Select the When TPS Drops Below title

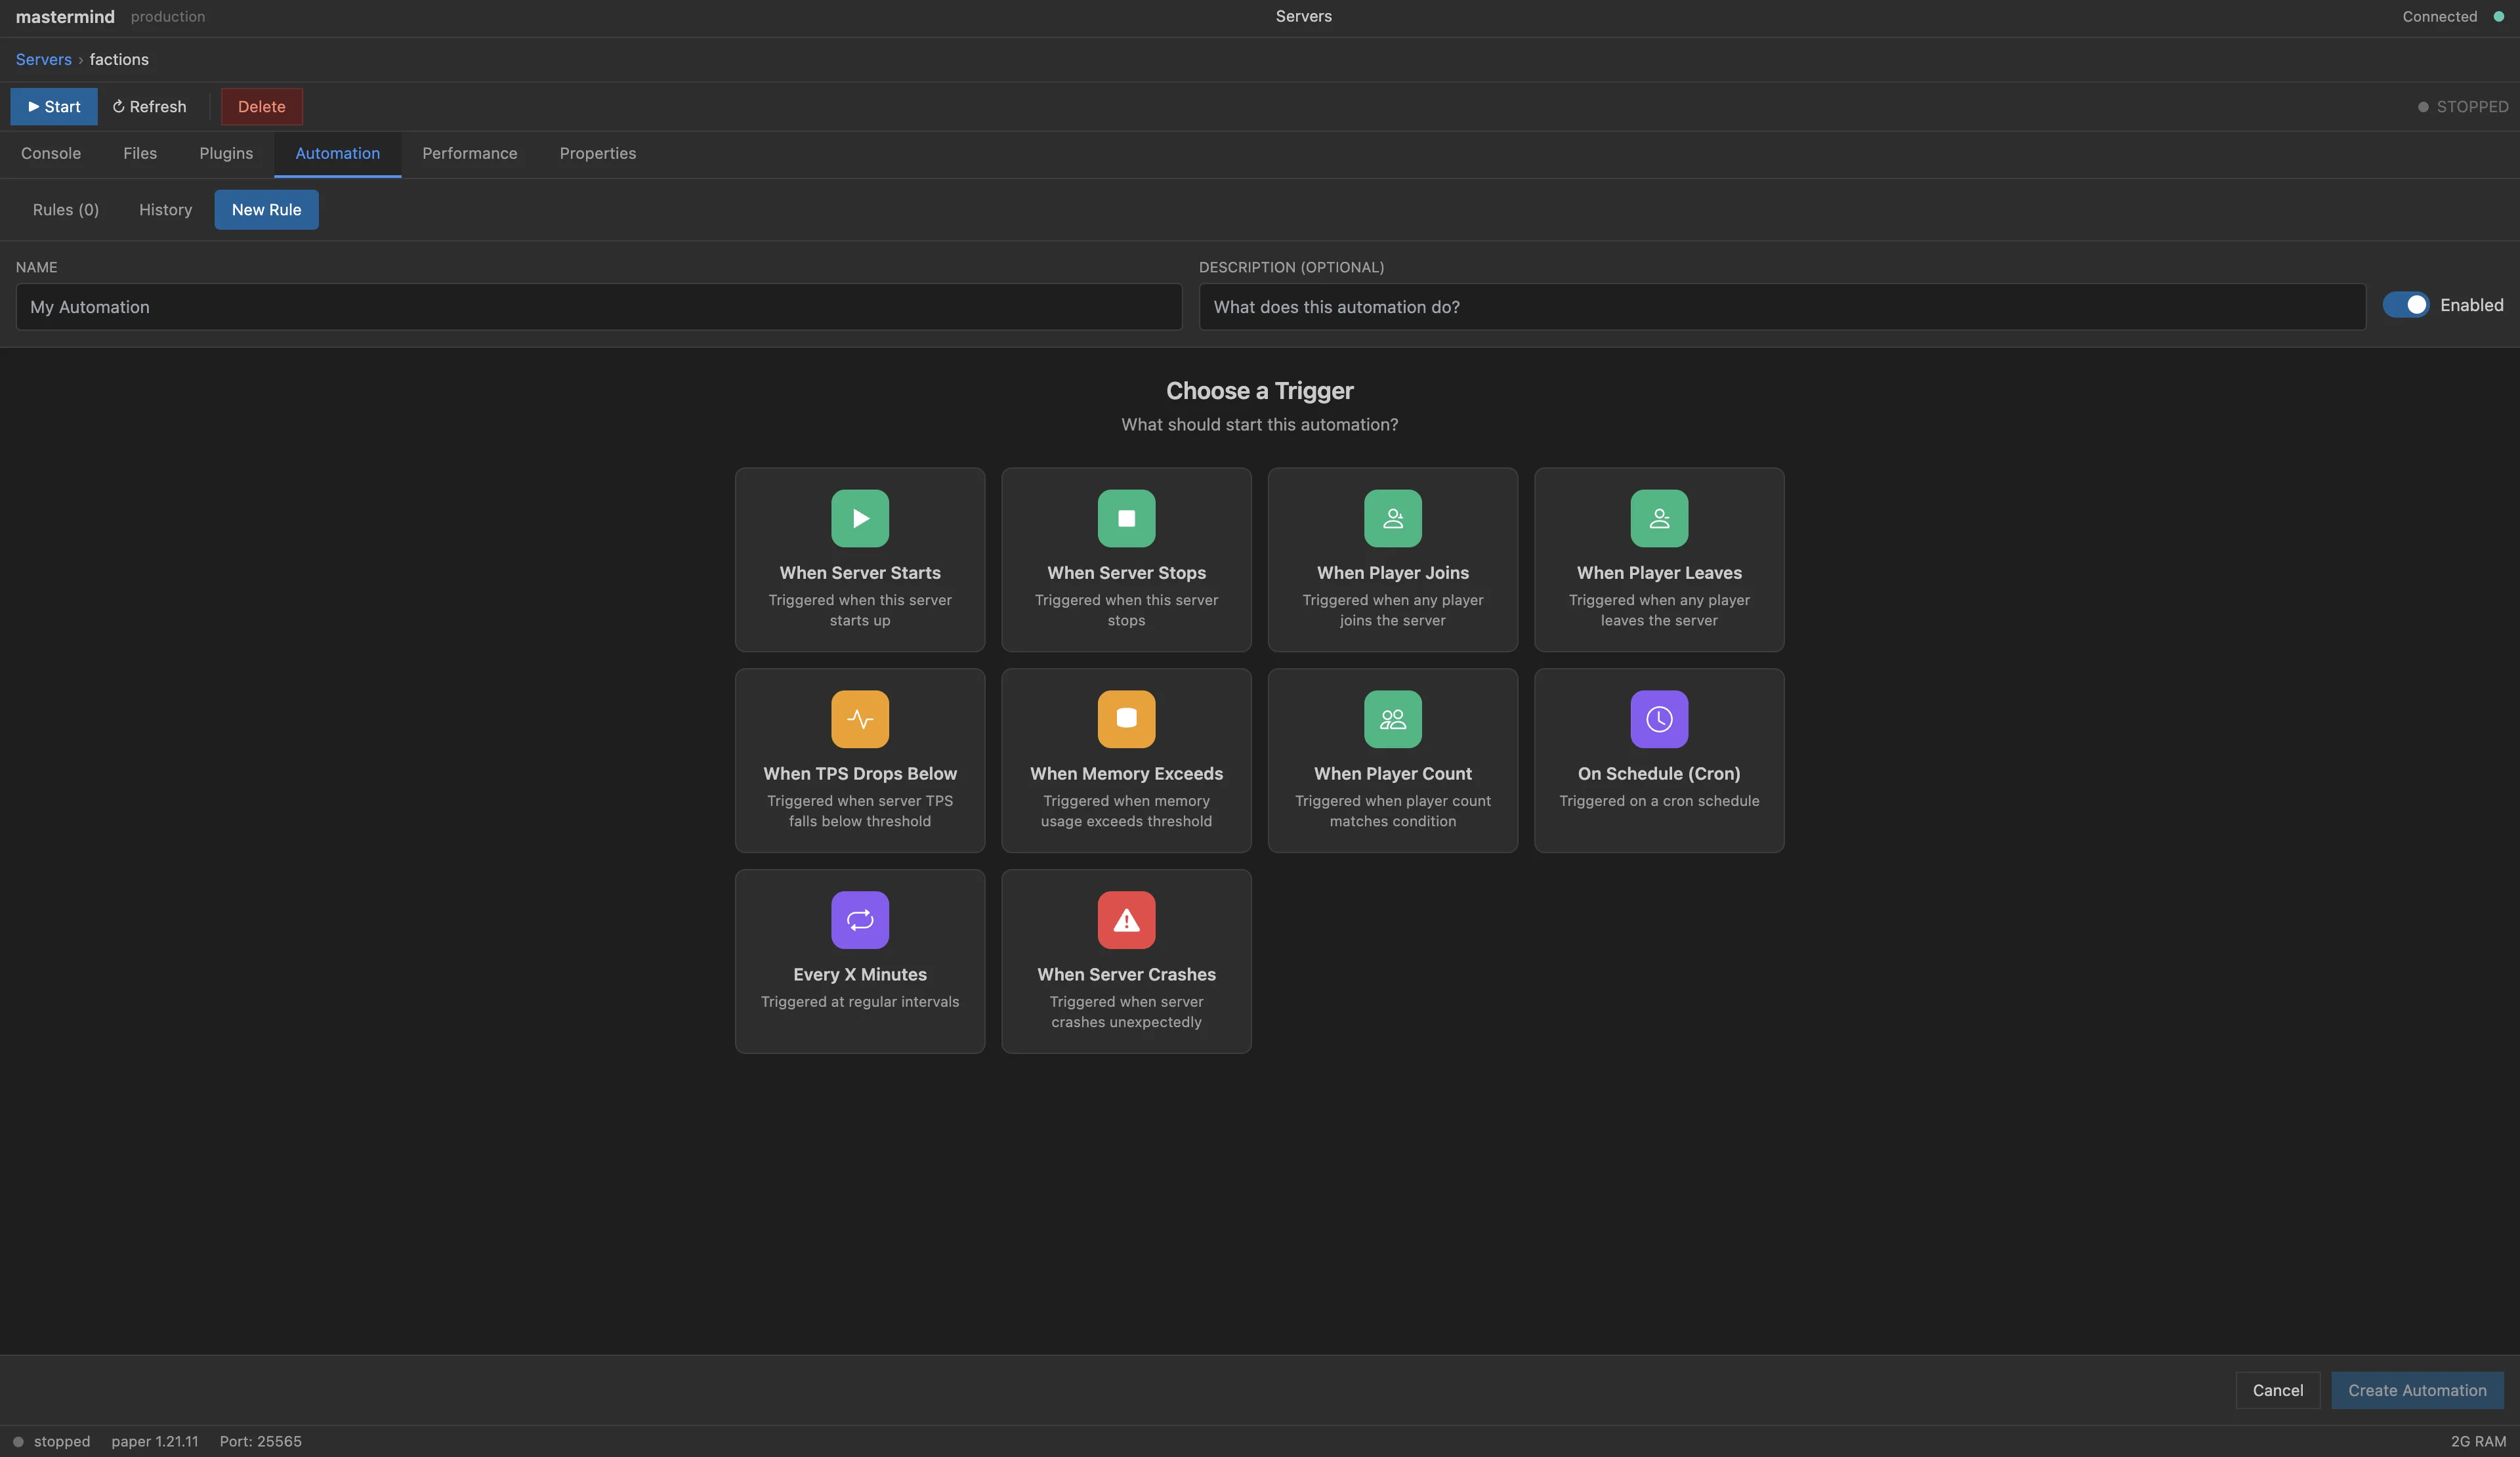click(860, 774)
